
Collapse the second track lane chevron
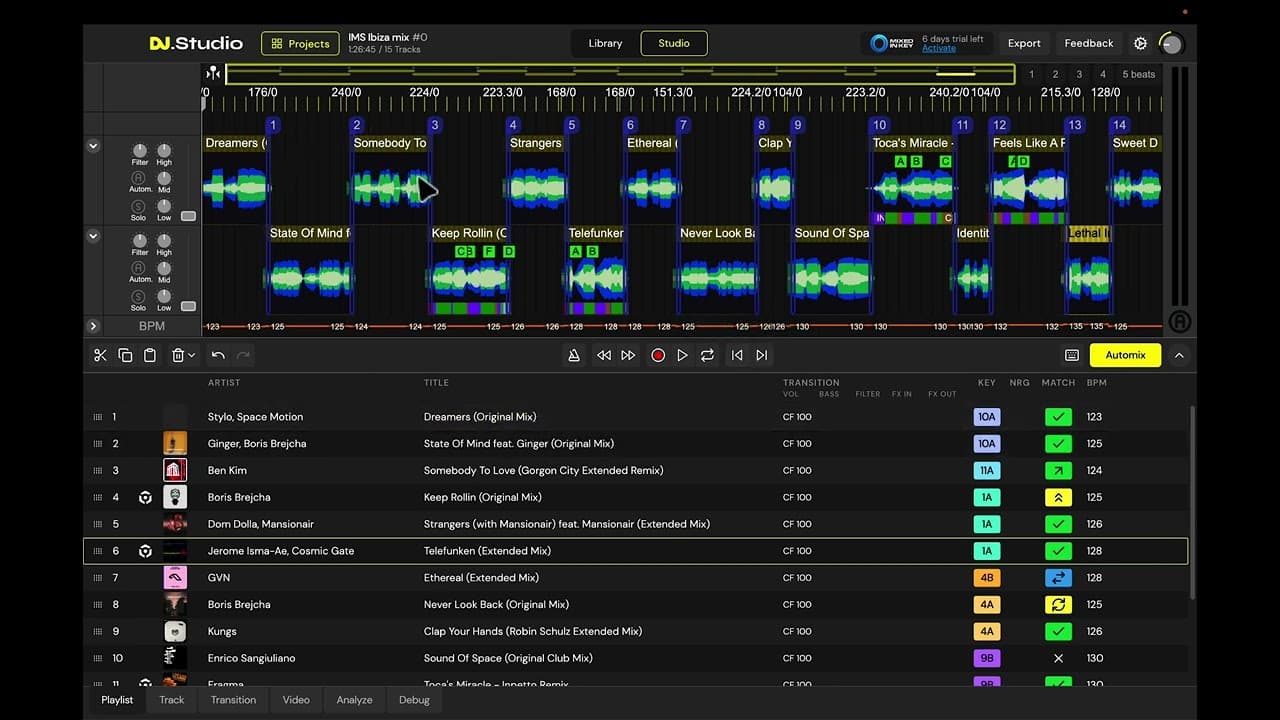(93, 236)
